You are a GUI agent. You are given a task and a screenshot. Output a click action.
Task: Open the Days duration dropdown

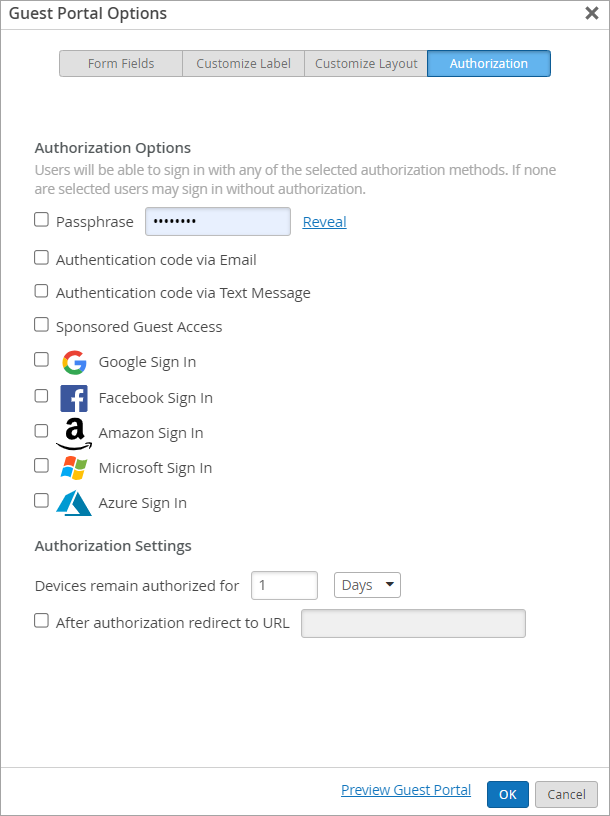click(367, 585)
